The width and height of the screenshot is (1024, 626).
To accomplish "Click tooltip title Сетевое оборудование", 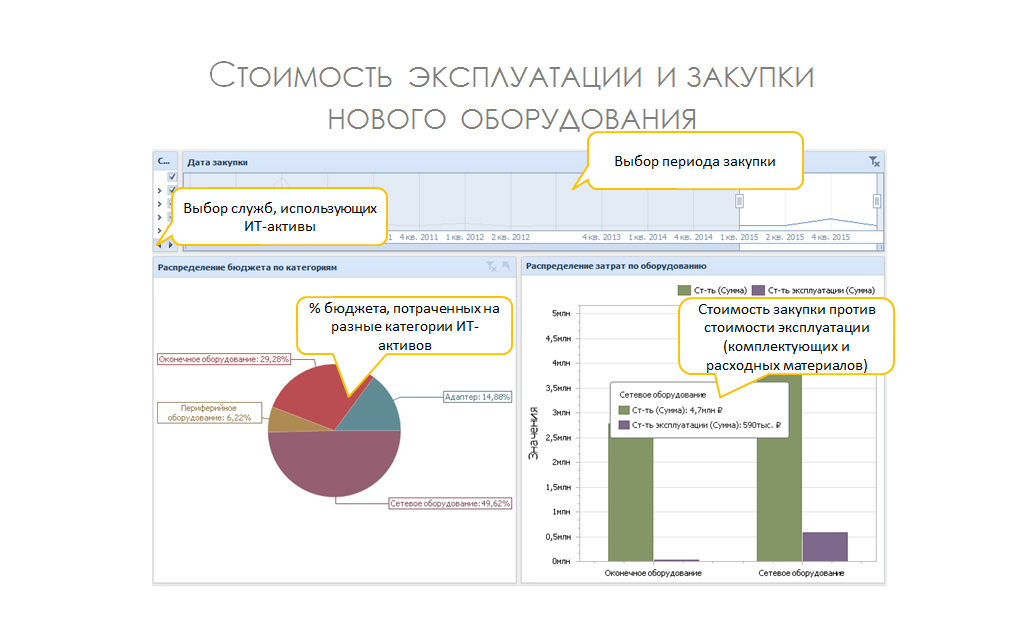I will pyautogui.click(x=662, y=395).
